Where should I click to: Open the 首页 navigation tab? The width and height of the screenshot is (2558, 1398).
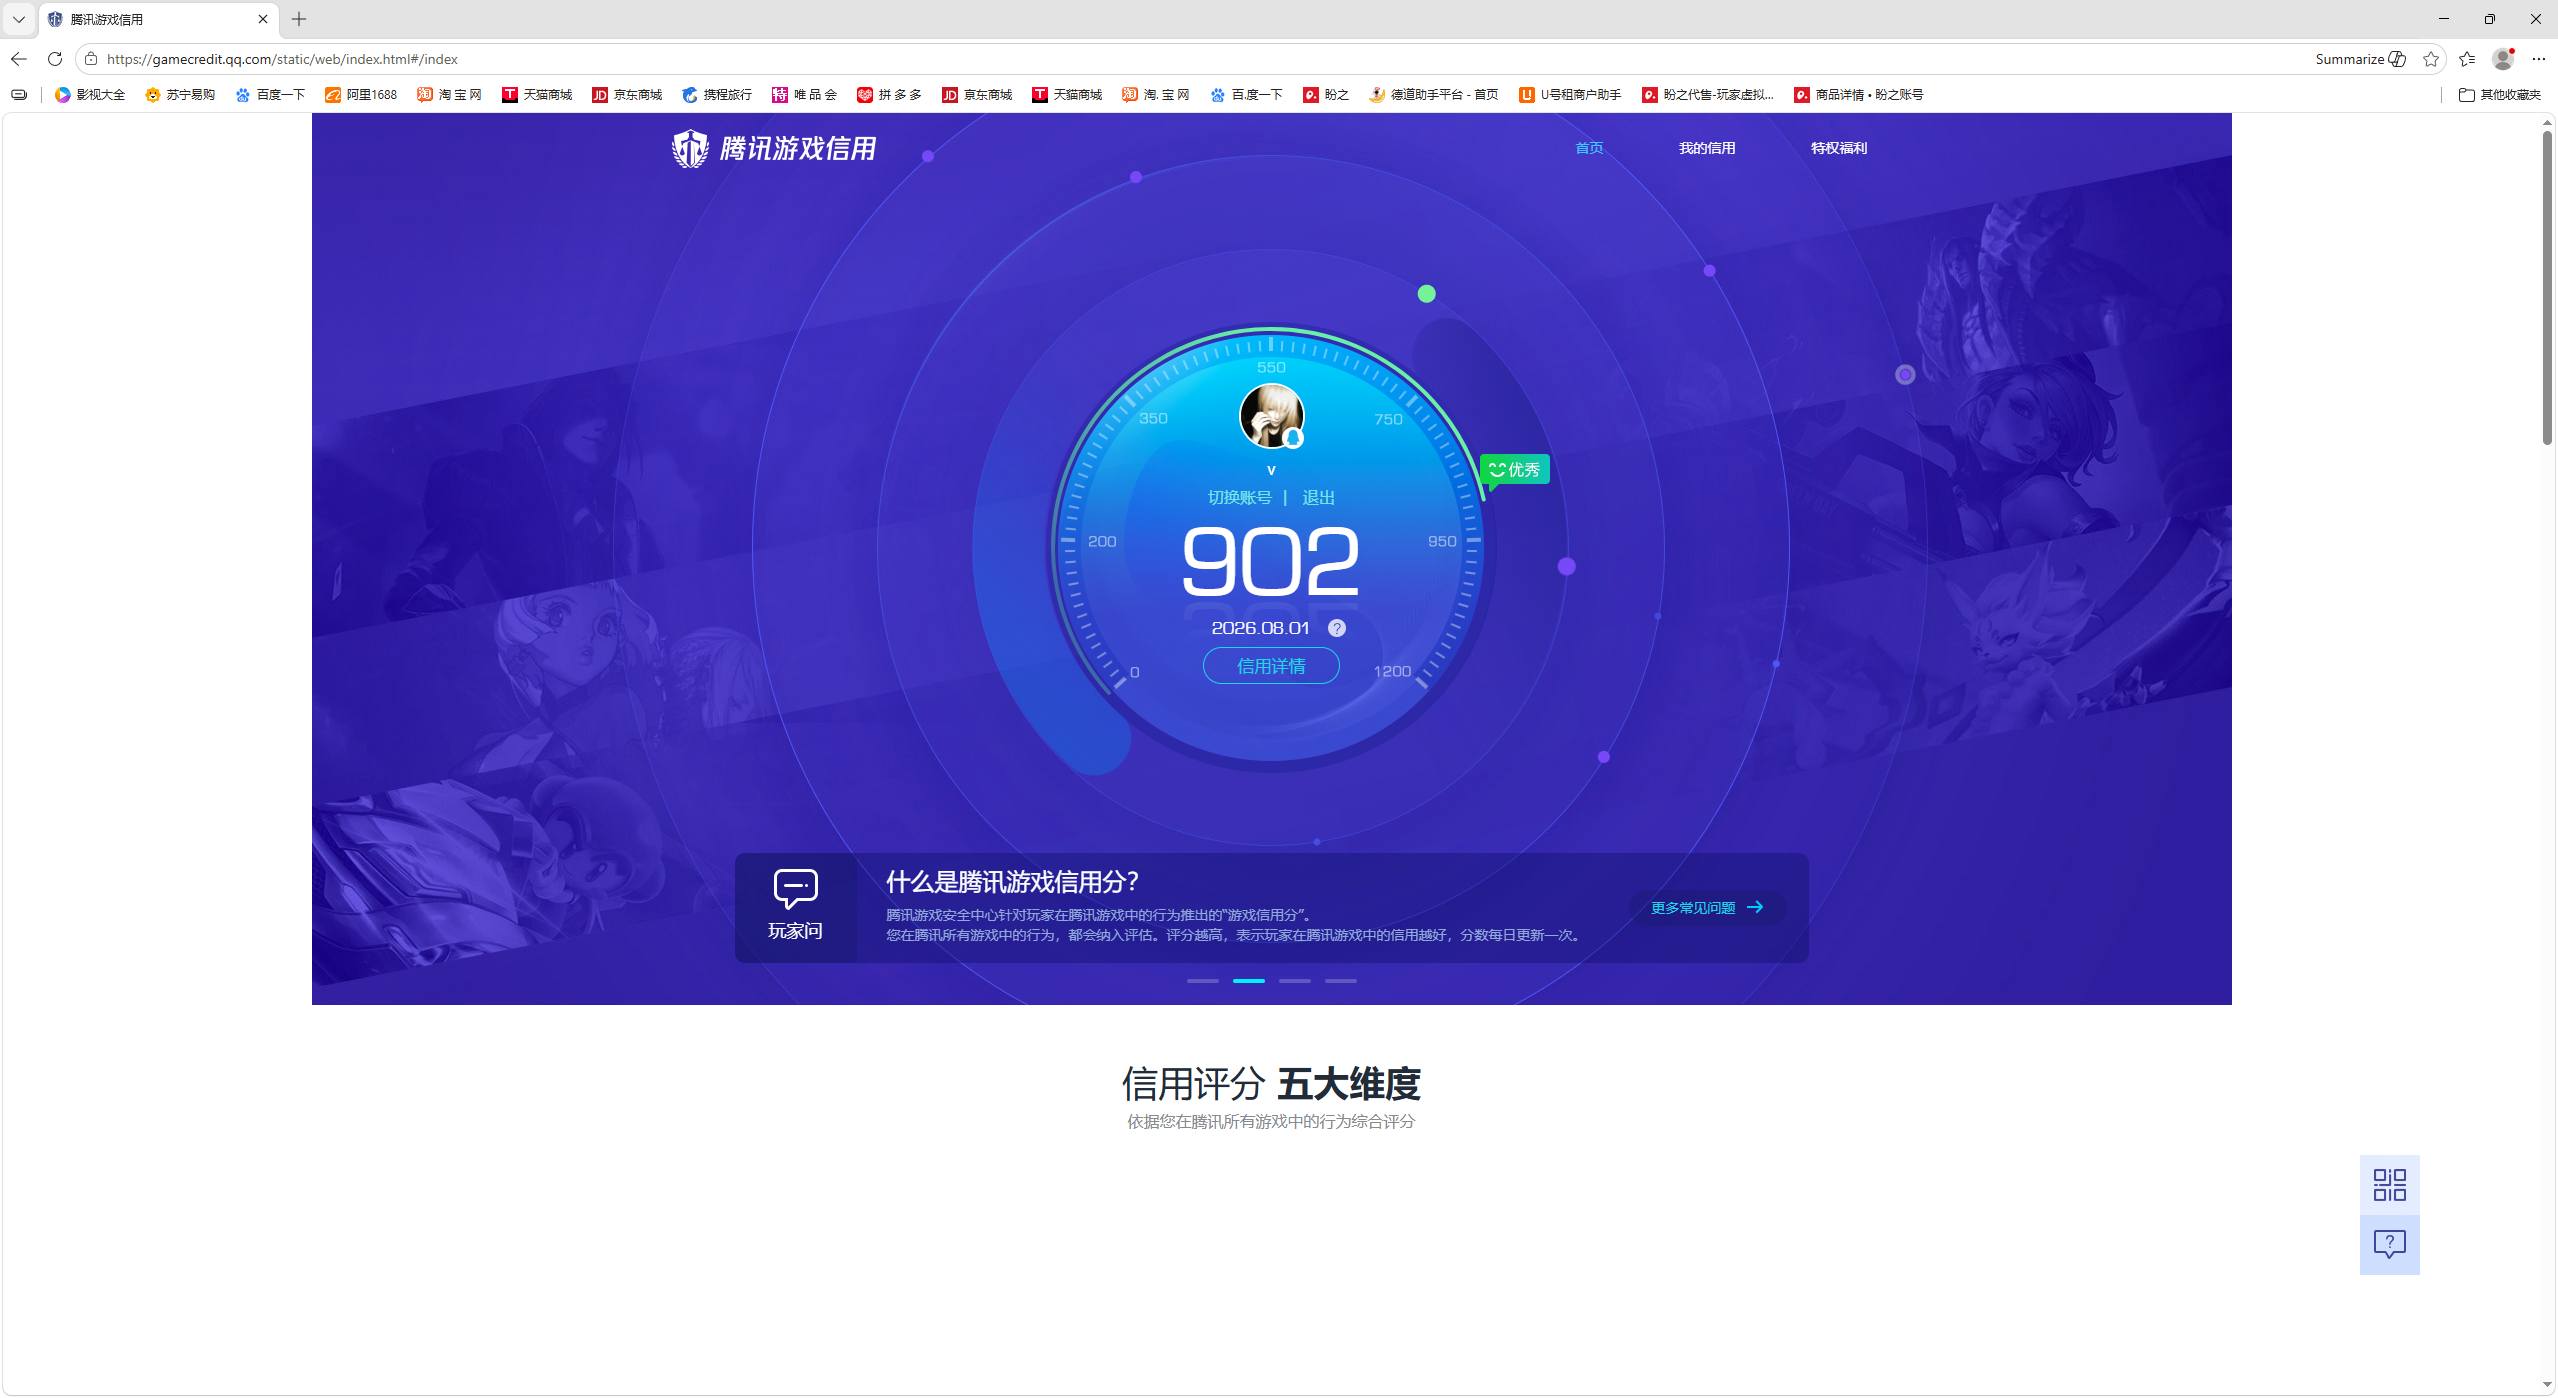click(x=1588, y=148)
